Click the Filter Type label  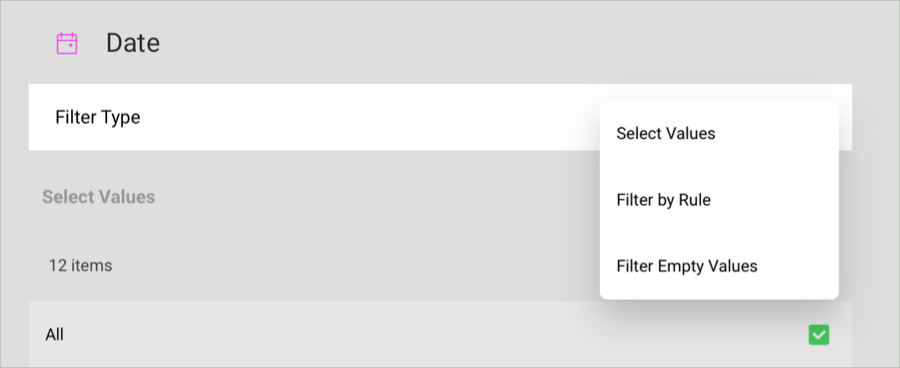point(98,117)
